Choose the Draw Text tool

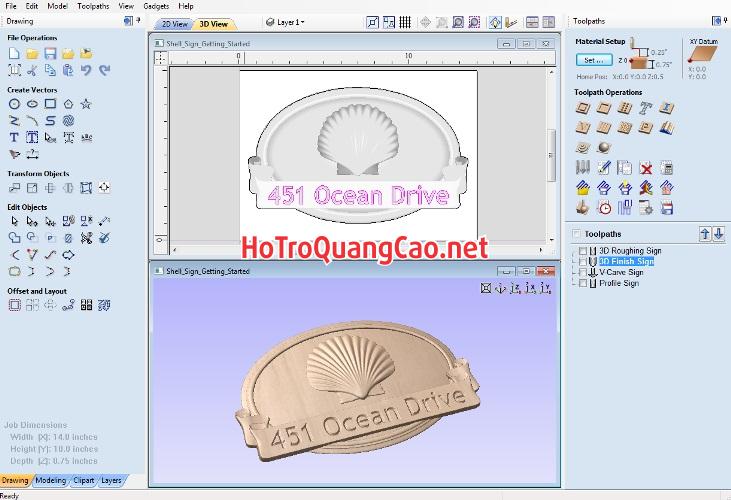coord(14,137)
